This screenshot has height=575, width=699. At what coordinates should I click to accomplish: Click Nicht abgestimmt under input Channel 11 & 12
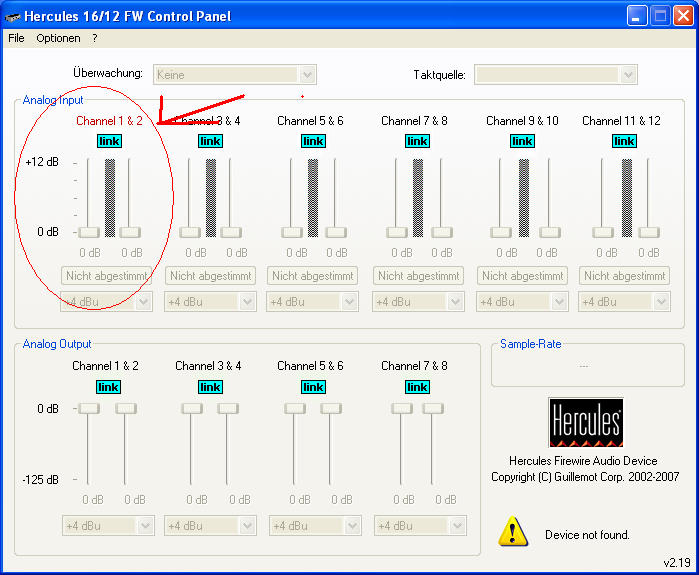click(x=624, y=276)
